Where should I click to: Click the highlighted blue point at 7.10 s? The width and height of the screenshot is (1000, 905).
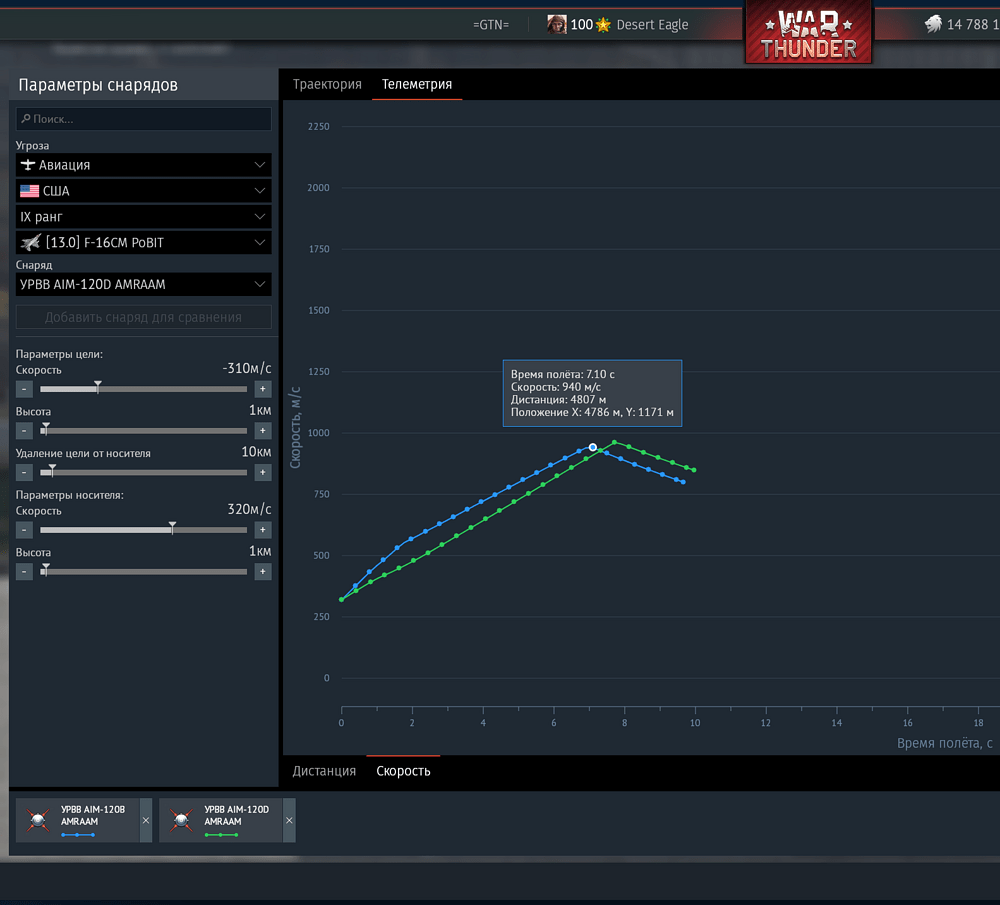[592, 447]
